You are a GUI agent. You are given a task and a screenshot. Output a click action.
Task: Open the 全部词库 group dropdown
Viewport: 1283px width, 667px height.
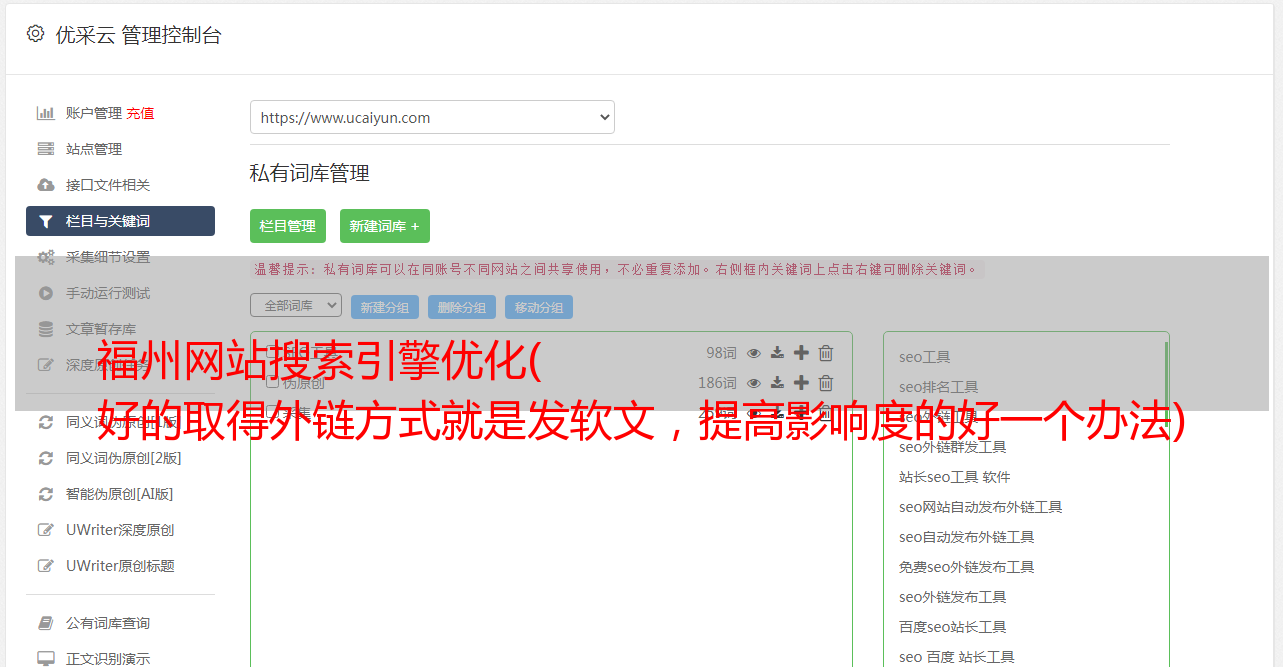[x=296, y=305]
